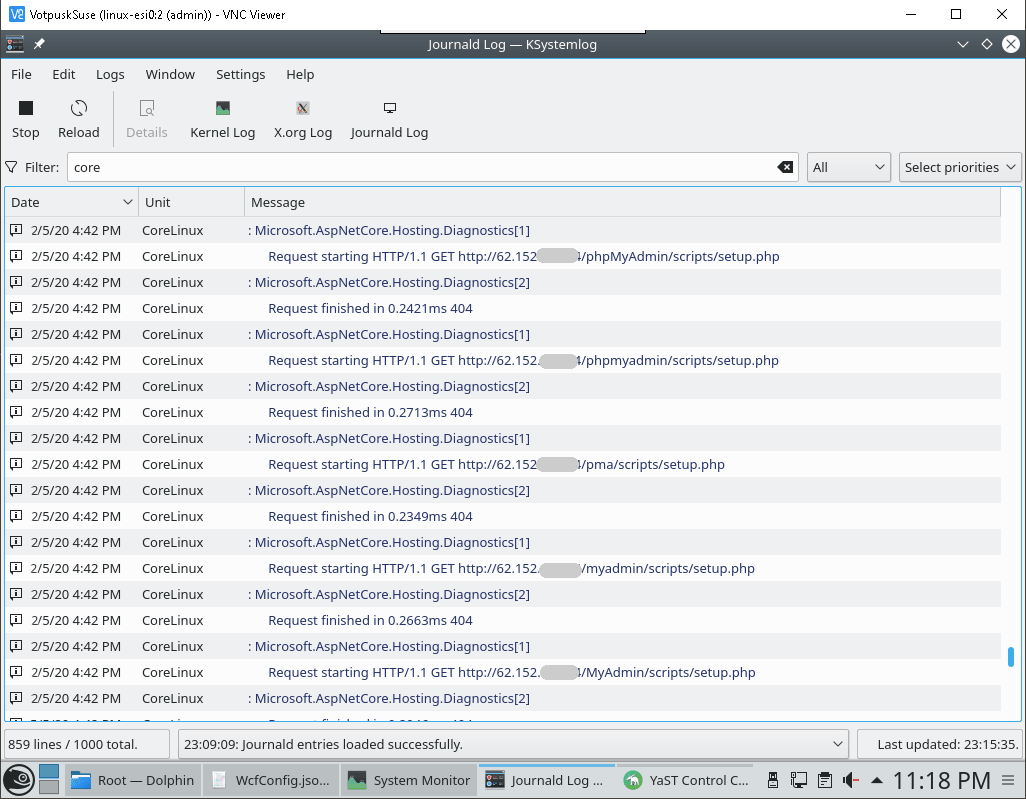Switch to YaST Control Center taskbar window
The image size is (1026, 799).
click(685, 780)
